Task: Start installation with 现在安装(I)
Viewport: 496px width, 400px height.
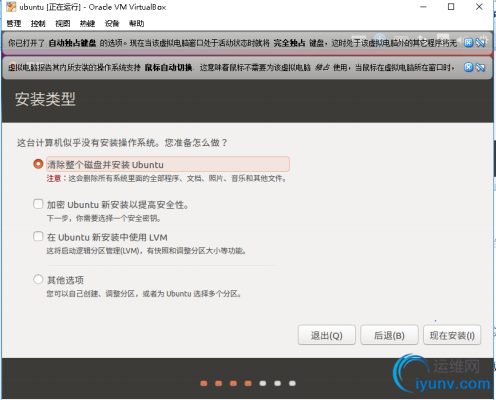Action: click(x=452, y=335)
